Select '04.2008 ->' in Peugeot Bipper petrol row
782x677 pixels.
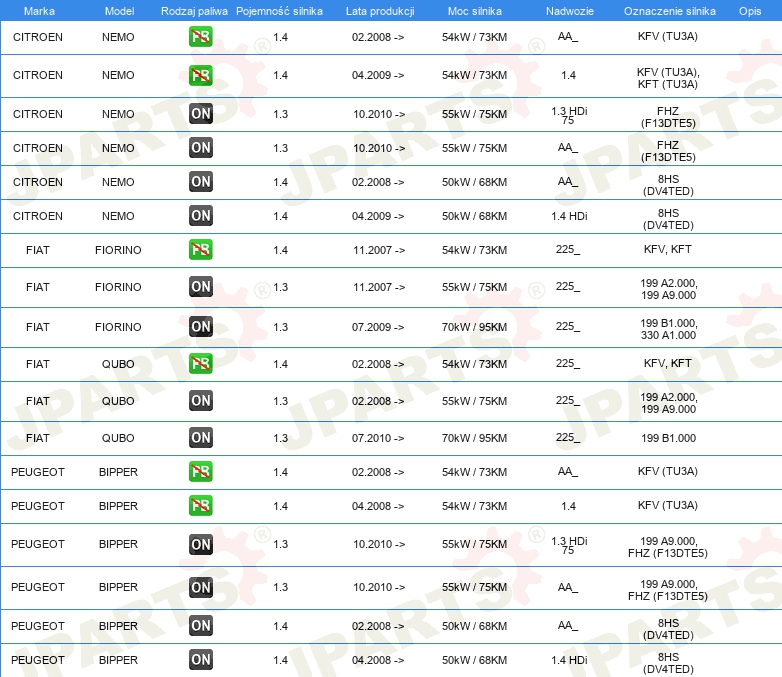coord(378,506)
